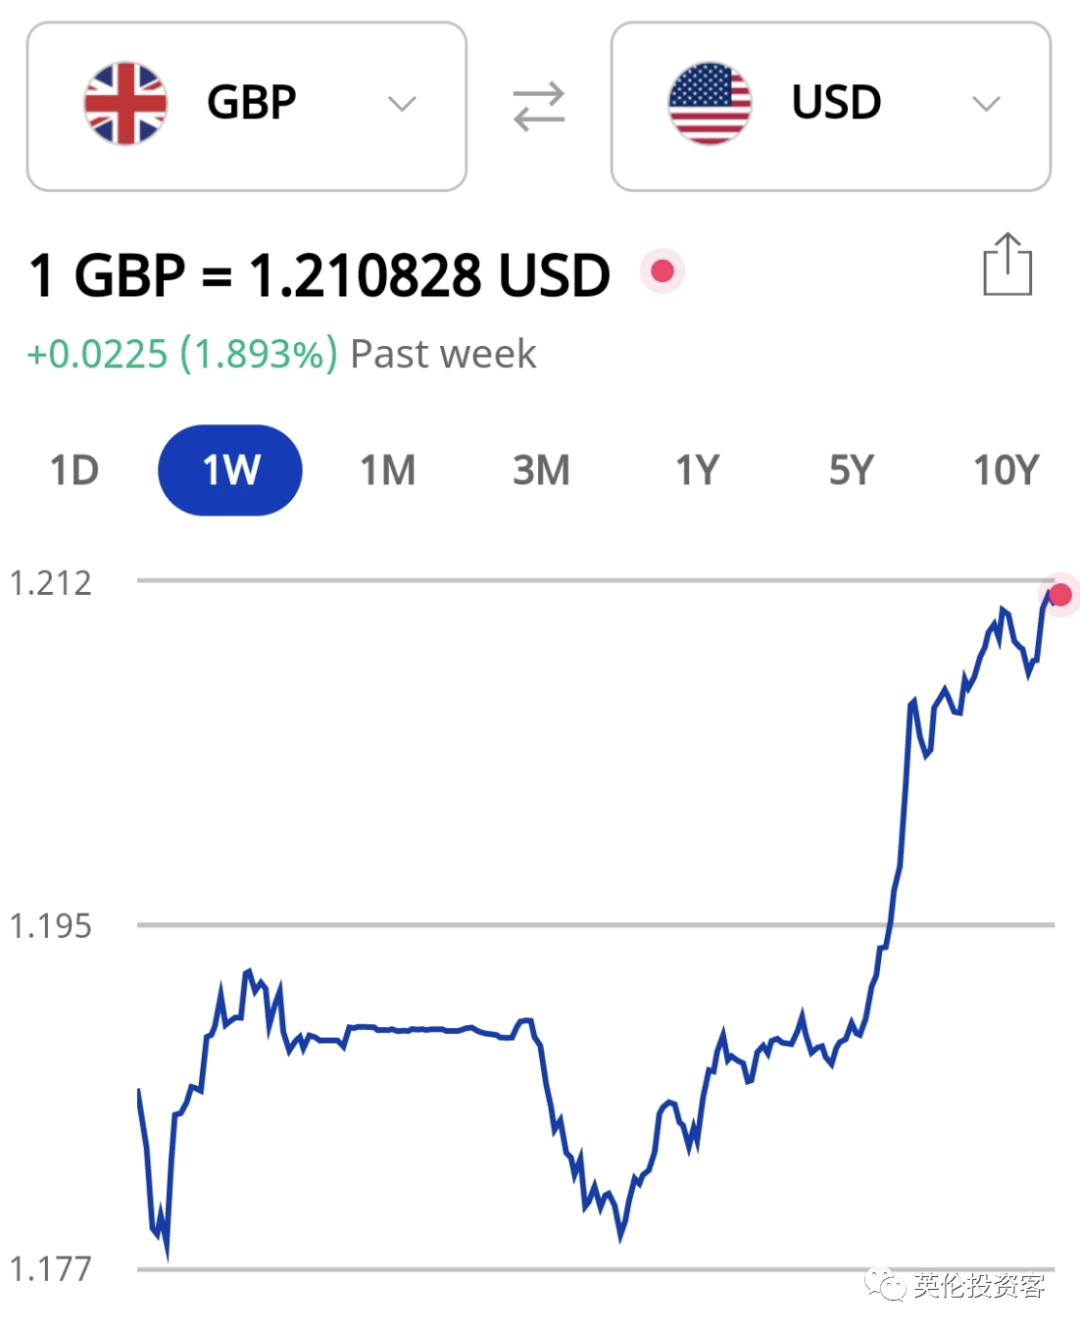Swap GBP and USD currencies
This screenshot has height=1333, width=1080.
coord(539,106)
